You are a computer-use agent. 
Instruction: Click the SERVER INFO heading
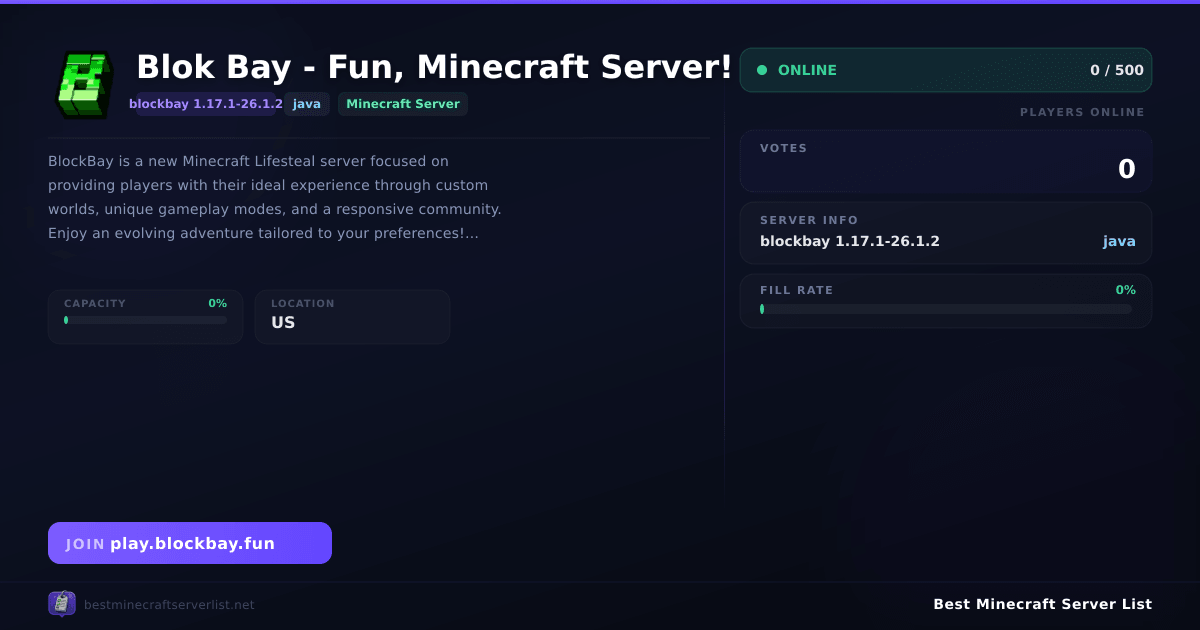[x=809, y=220]
